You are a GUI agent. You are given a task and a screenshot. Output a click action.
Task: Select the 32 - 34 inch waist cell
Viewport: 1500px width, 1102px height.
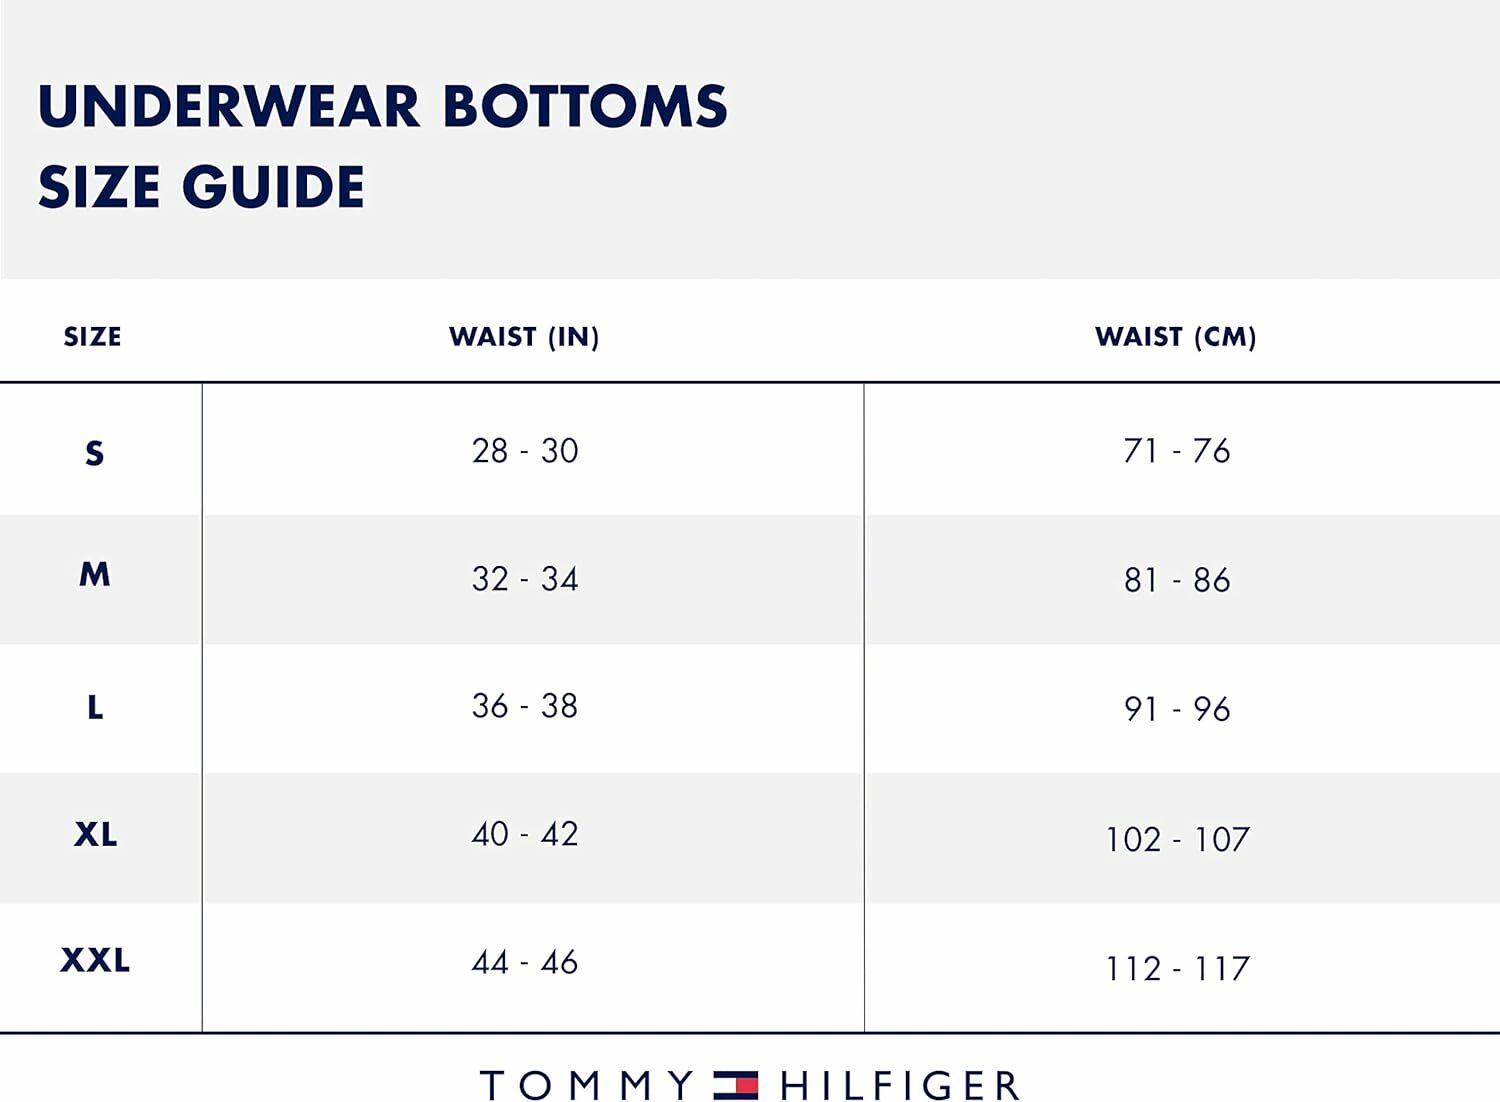[x=525, y=579]
